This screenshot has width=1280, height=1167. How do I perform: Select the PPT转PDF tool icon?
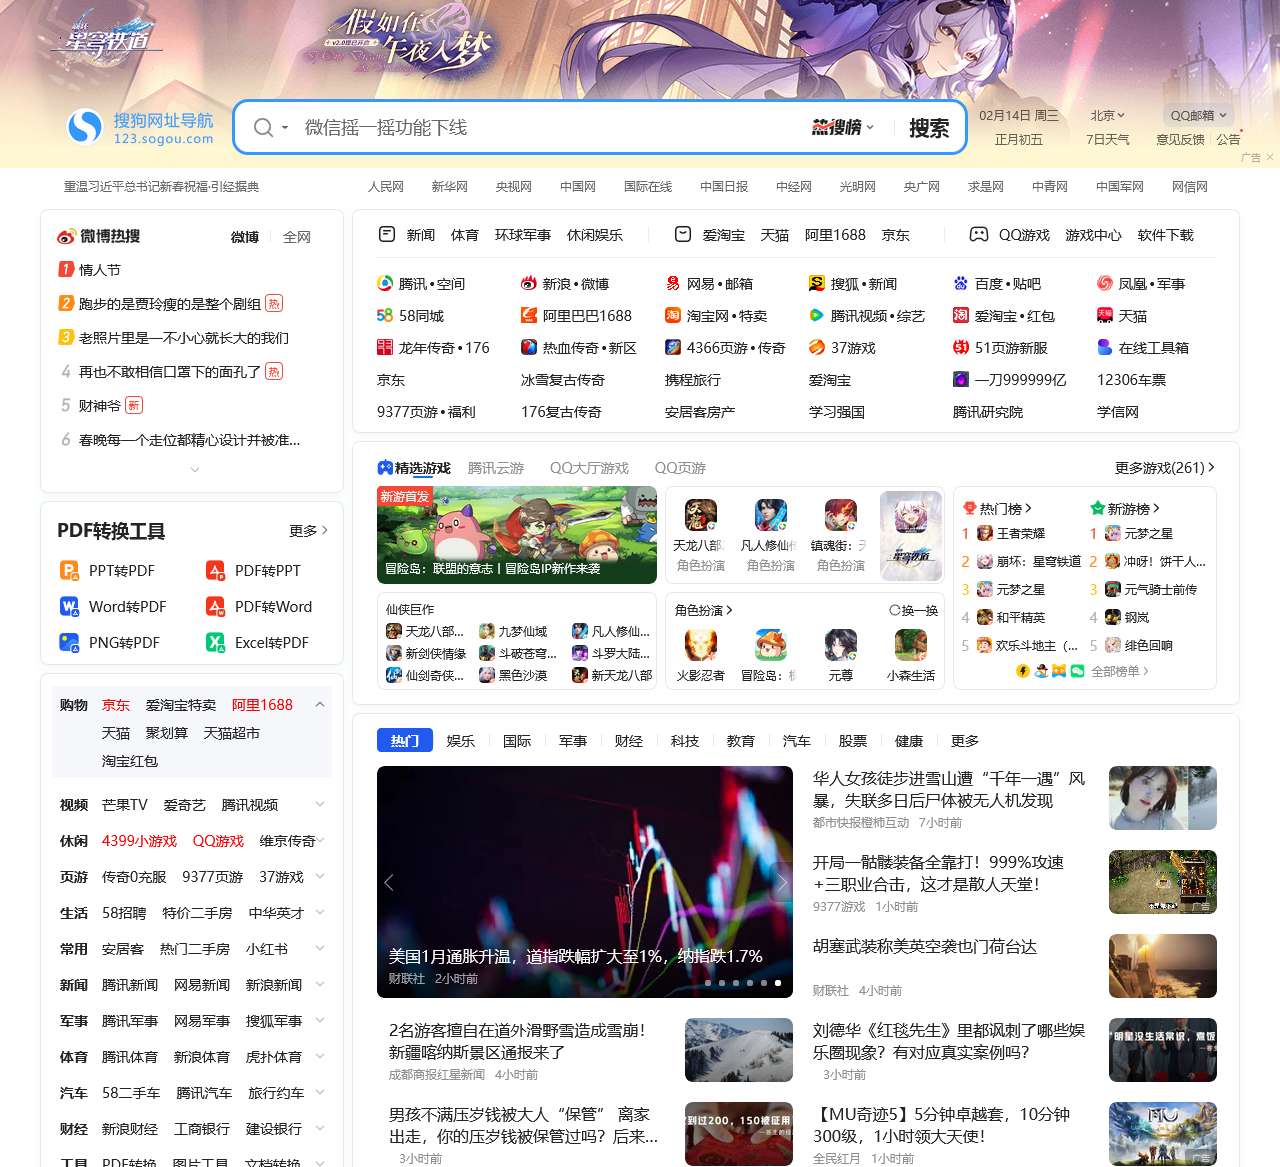click(x=68, y=571)
